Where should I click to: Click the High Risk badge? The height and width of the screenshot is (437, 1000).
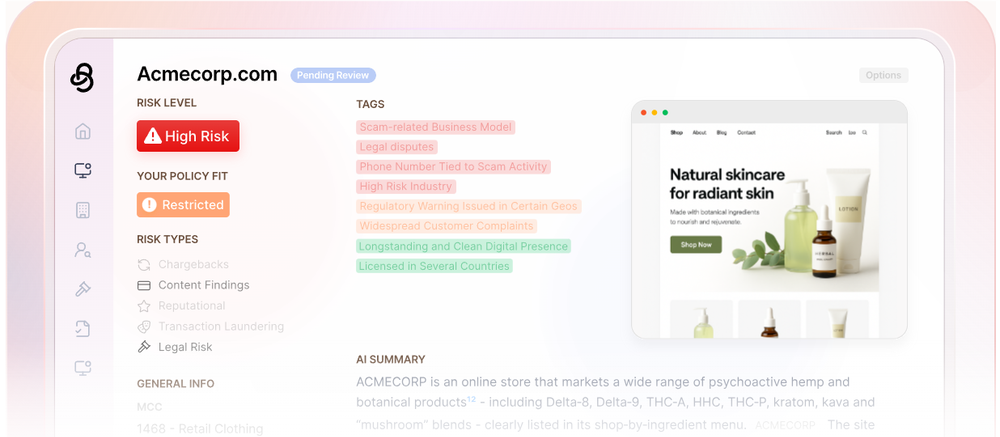point(188,136)
